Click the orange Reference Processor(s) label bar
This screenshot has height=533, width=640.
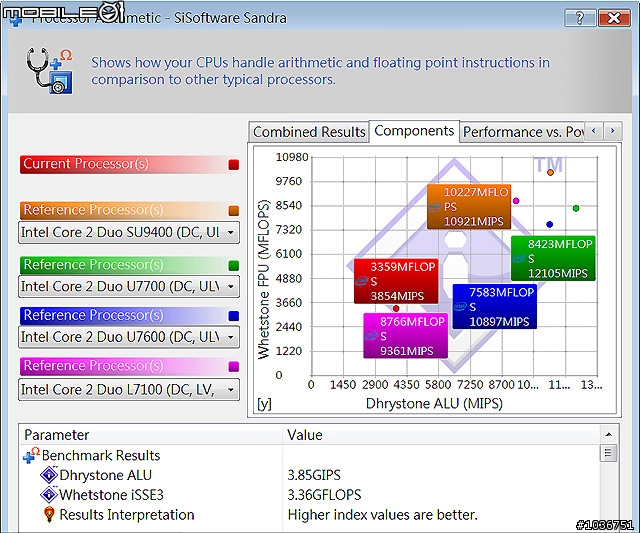coord(129,210)
